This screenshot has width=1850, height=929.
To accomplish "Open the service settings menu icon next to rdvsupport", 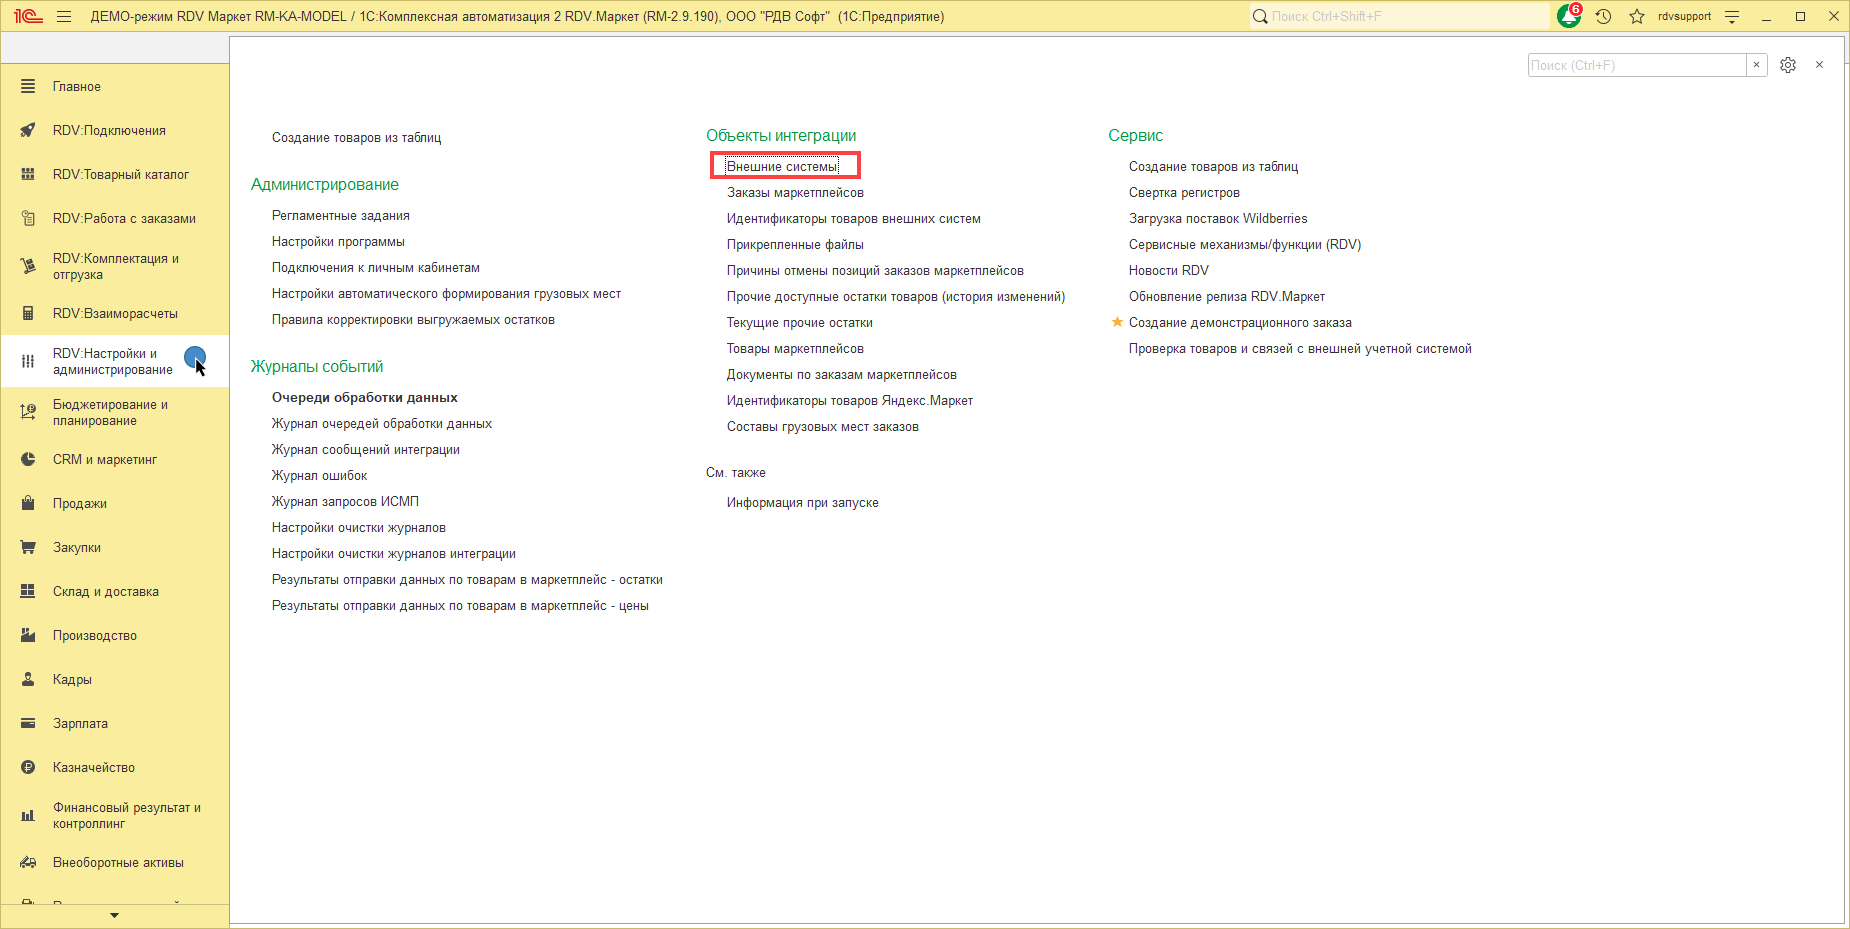I will 1732,16.
